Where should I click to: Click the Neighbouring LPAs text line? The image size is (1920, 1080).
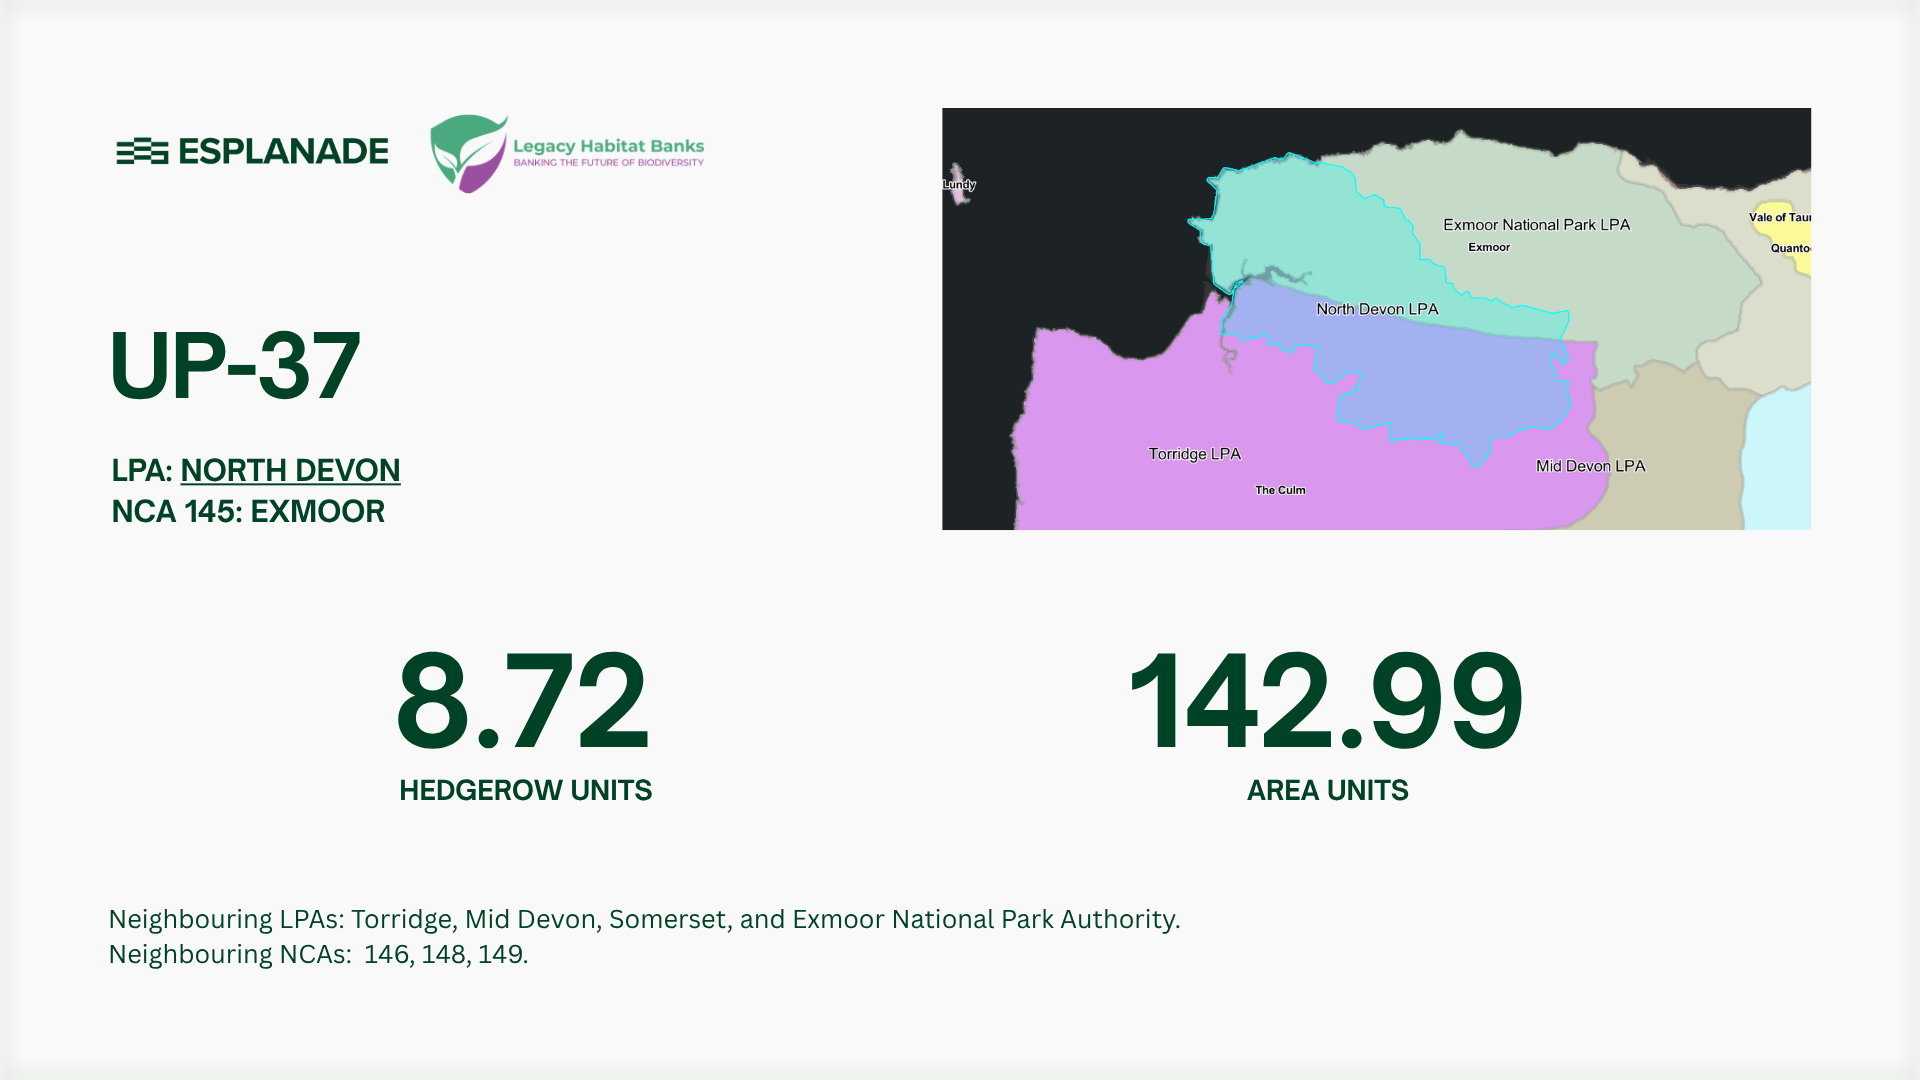pyautogui.click(x=644, y=919)
